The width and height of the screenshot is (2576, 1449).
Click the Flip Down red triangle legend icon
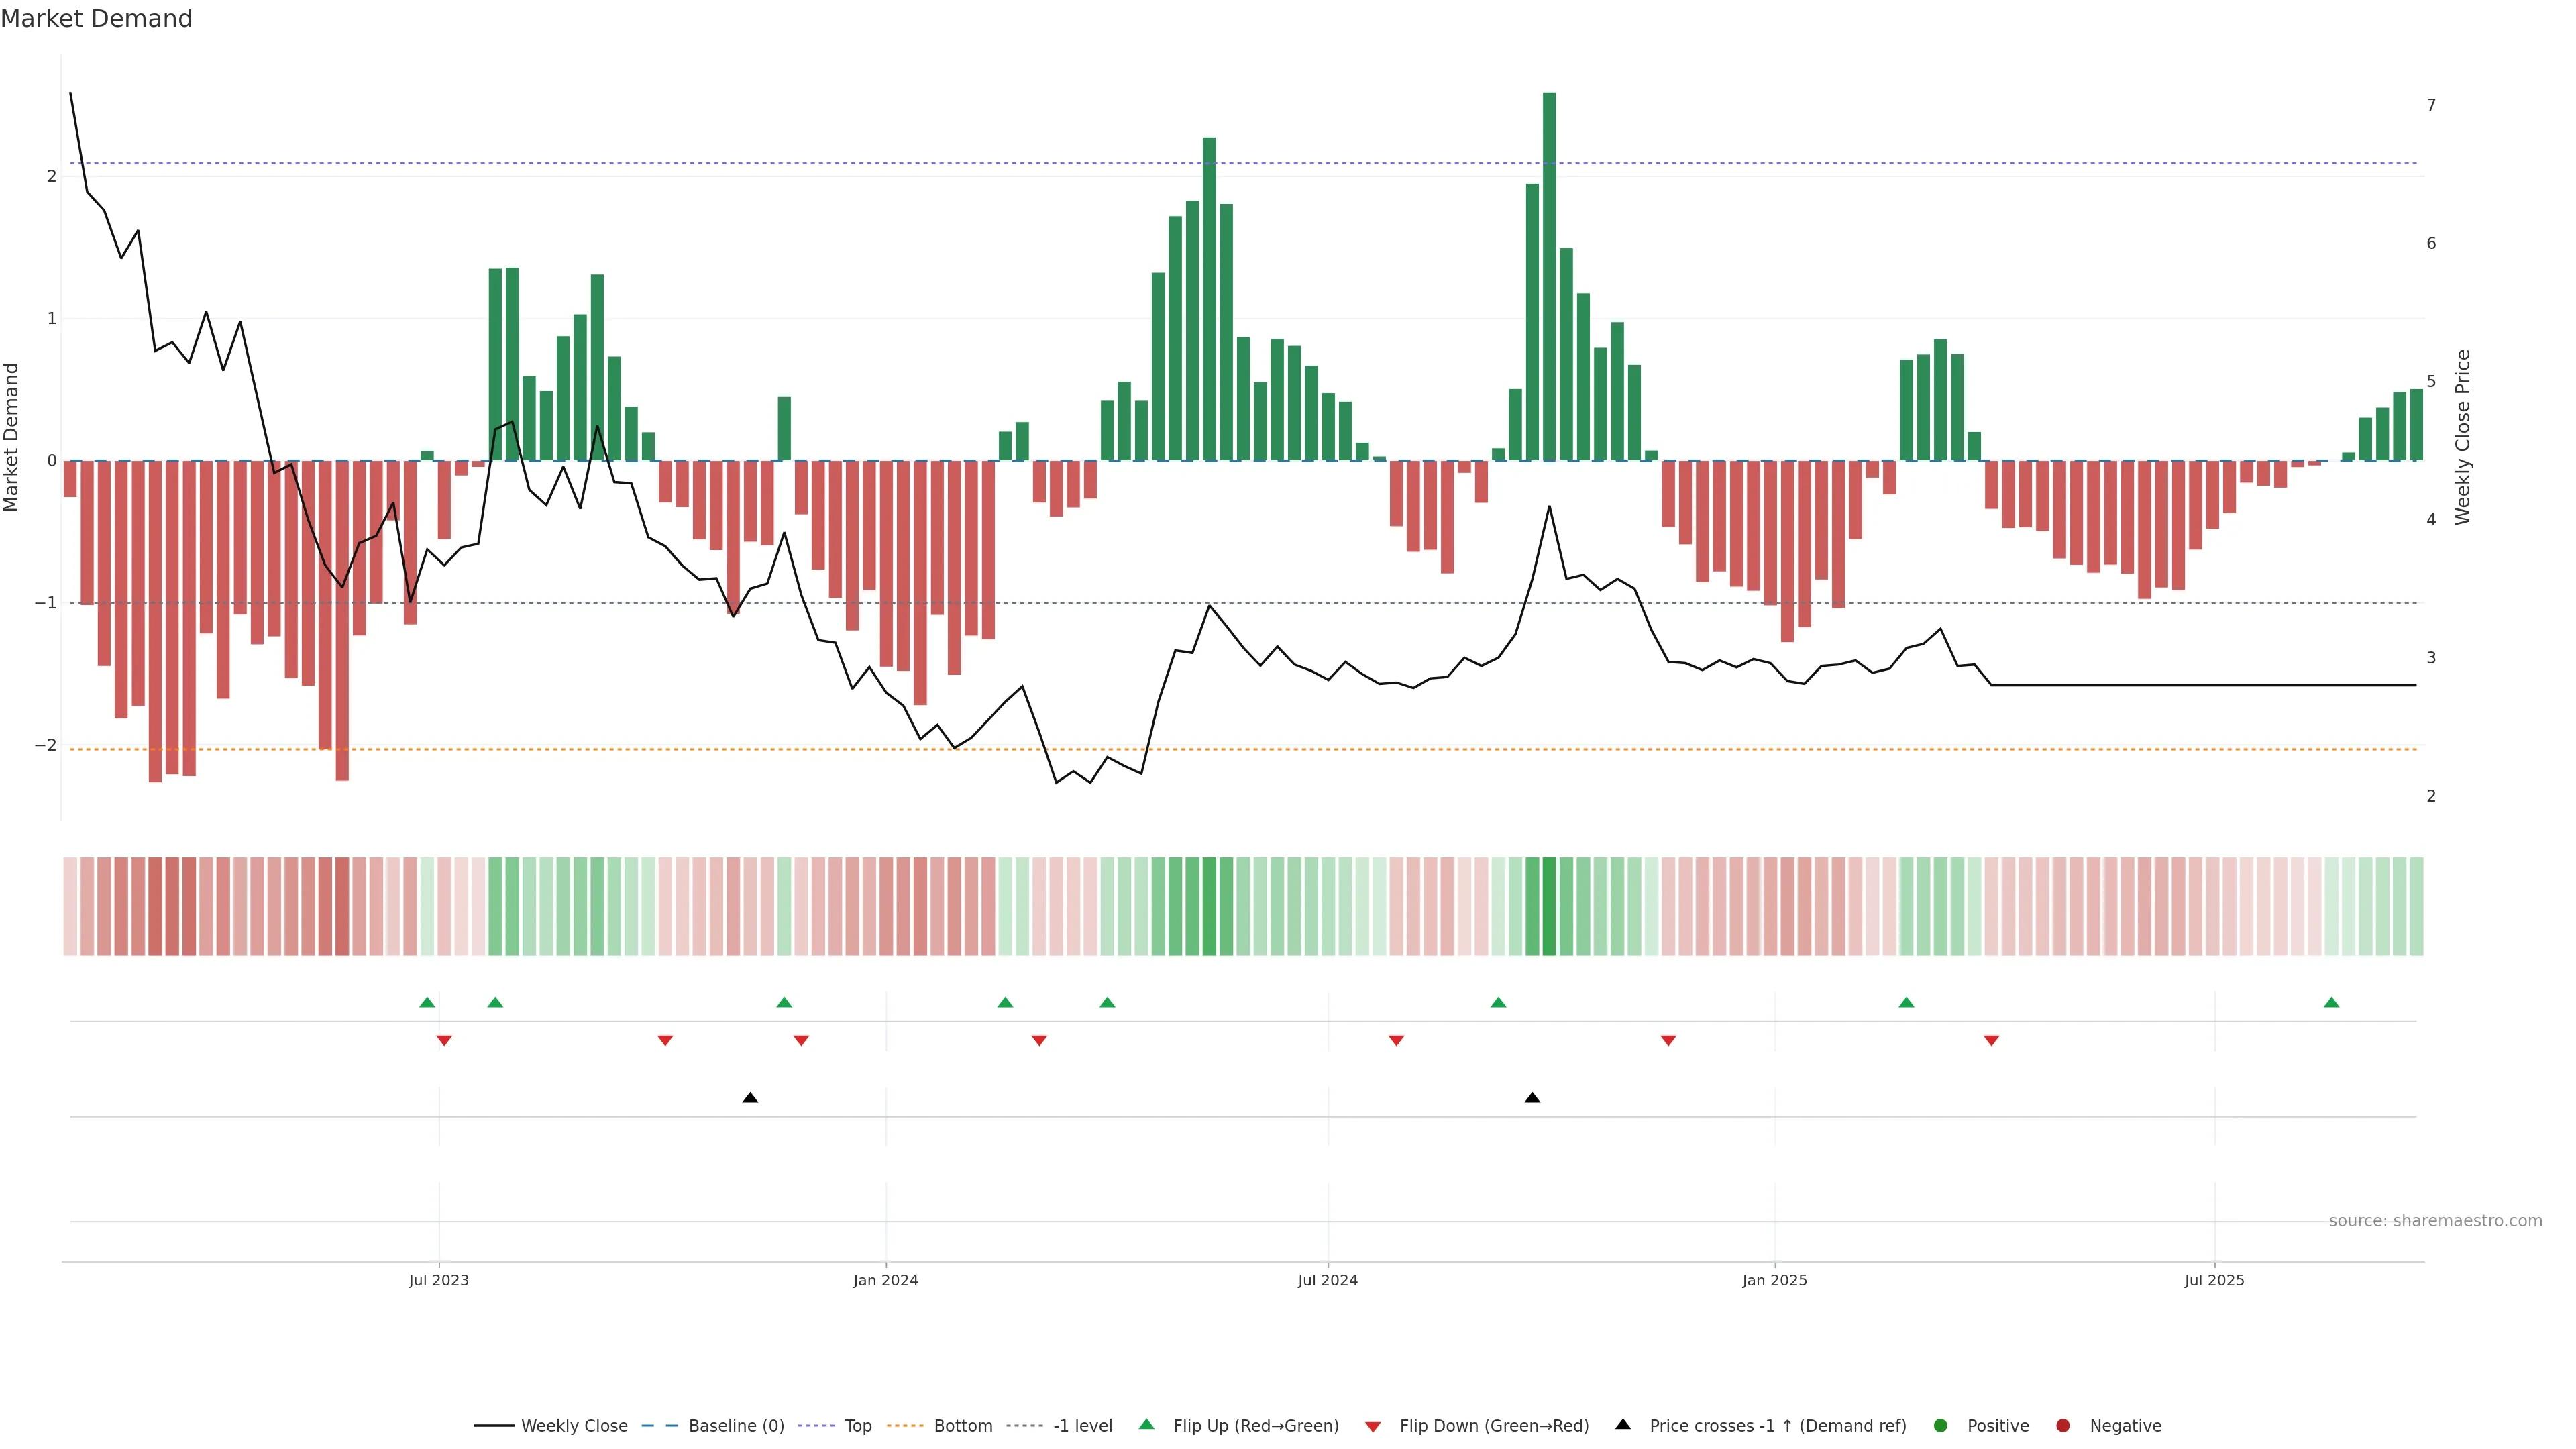click(1373, 1426)
